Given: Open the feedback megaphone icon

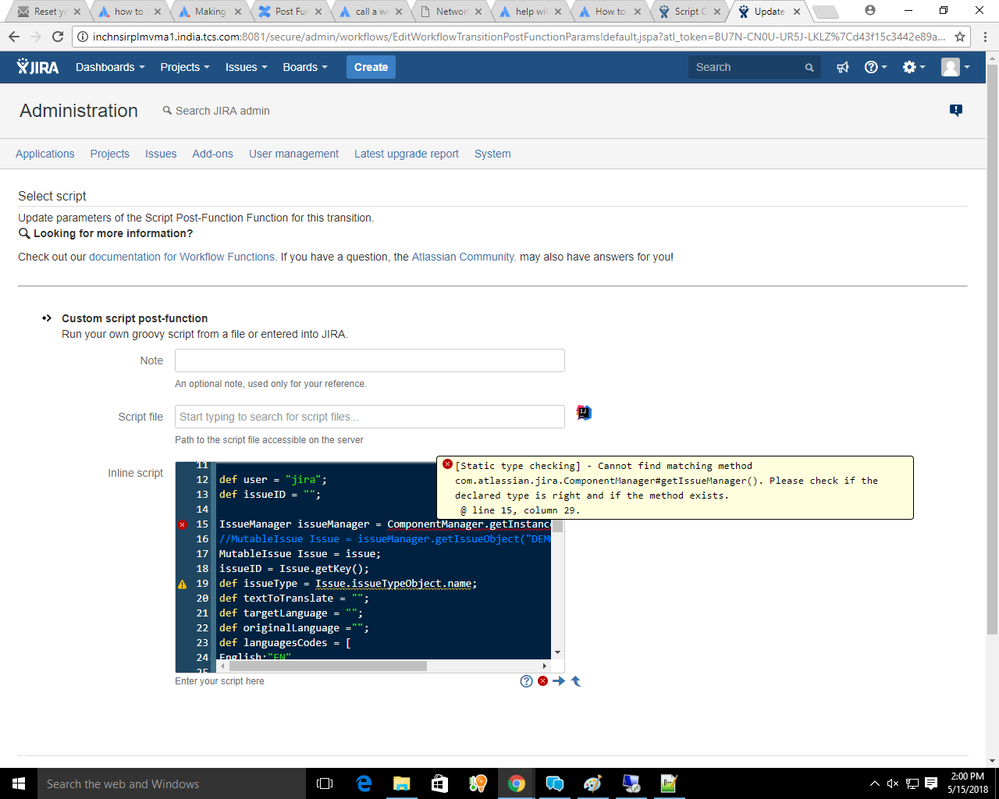Looking at the screenshot, I should 842,67.
